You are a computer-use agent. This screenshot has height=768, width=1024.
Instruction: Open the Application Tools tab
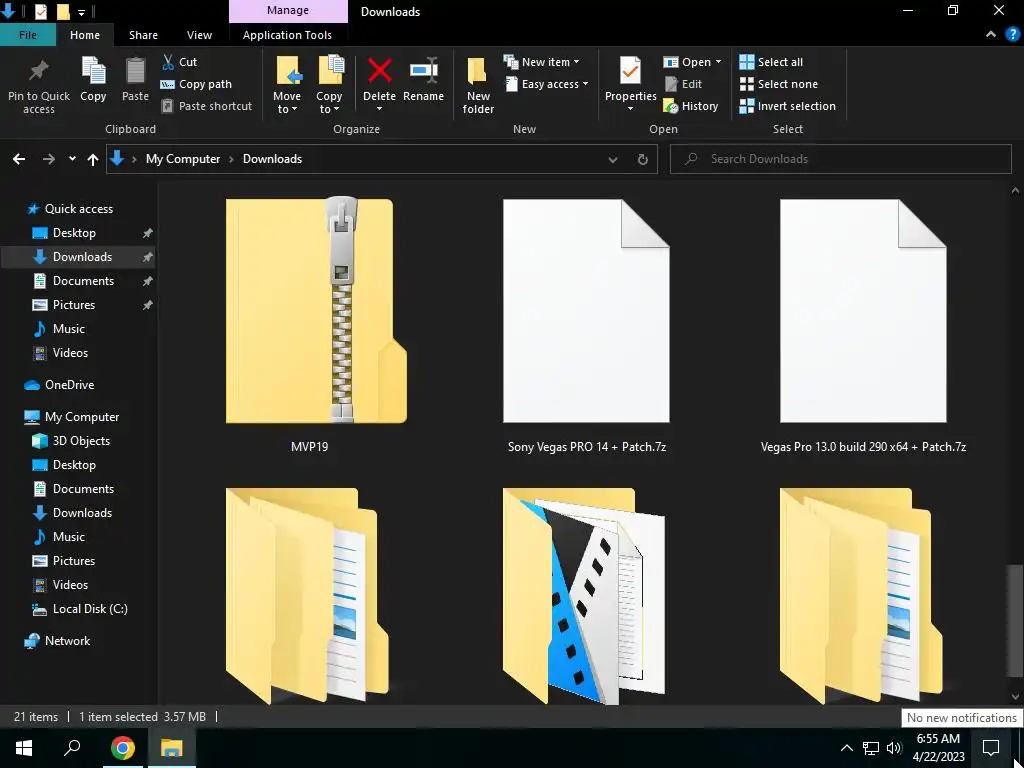click(x=287, y=35)
